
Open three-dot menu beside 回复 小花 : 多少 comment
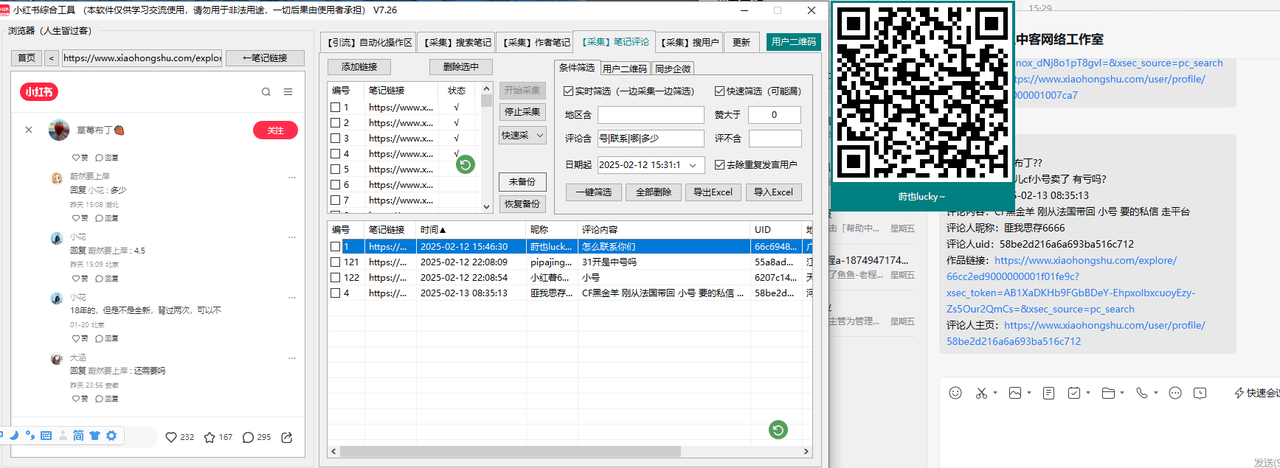292,177
